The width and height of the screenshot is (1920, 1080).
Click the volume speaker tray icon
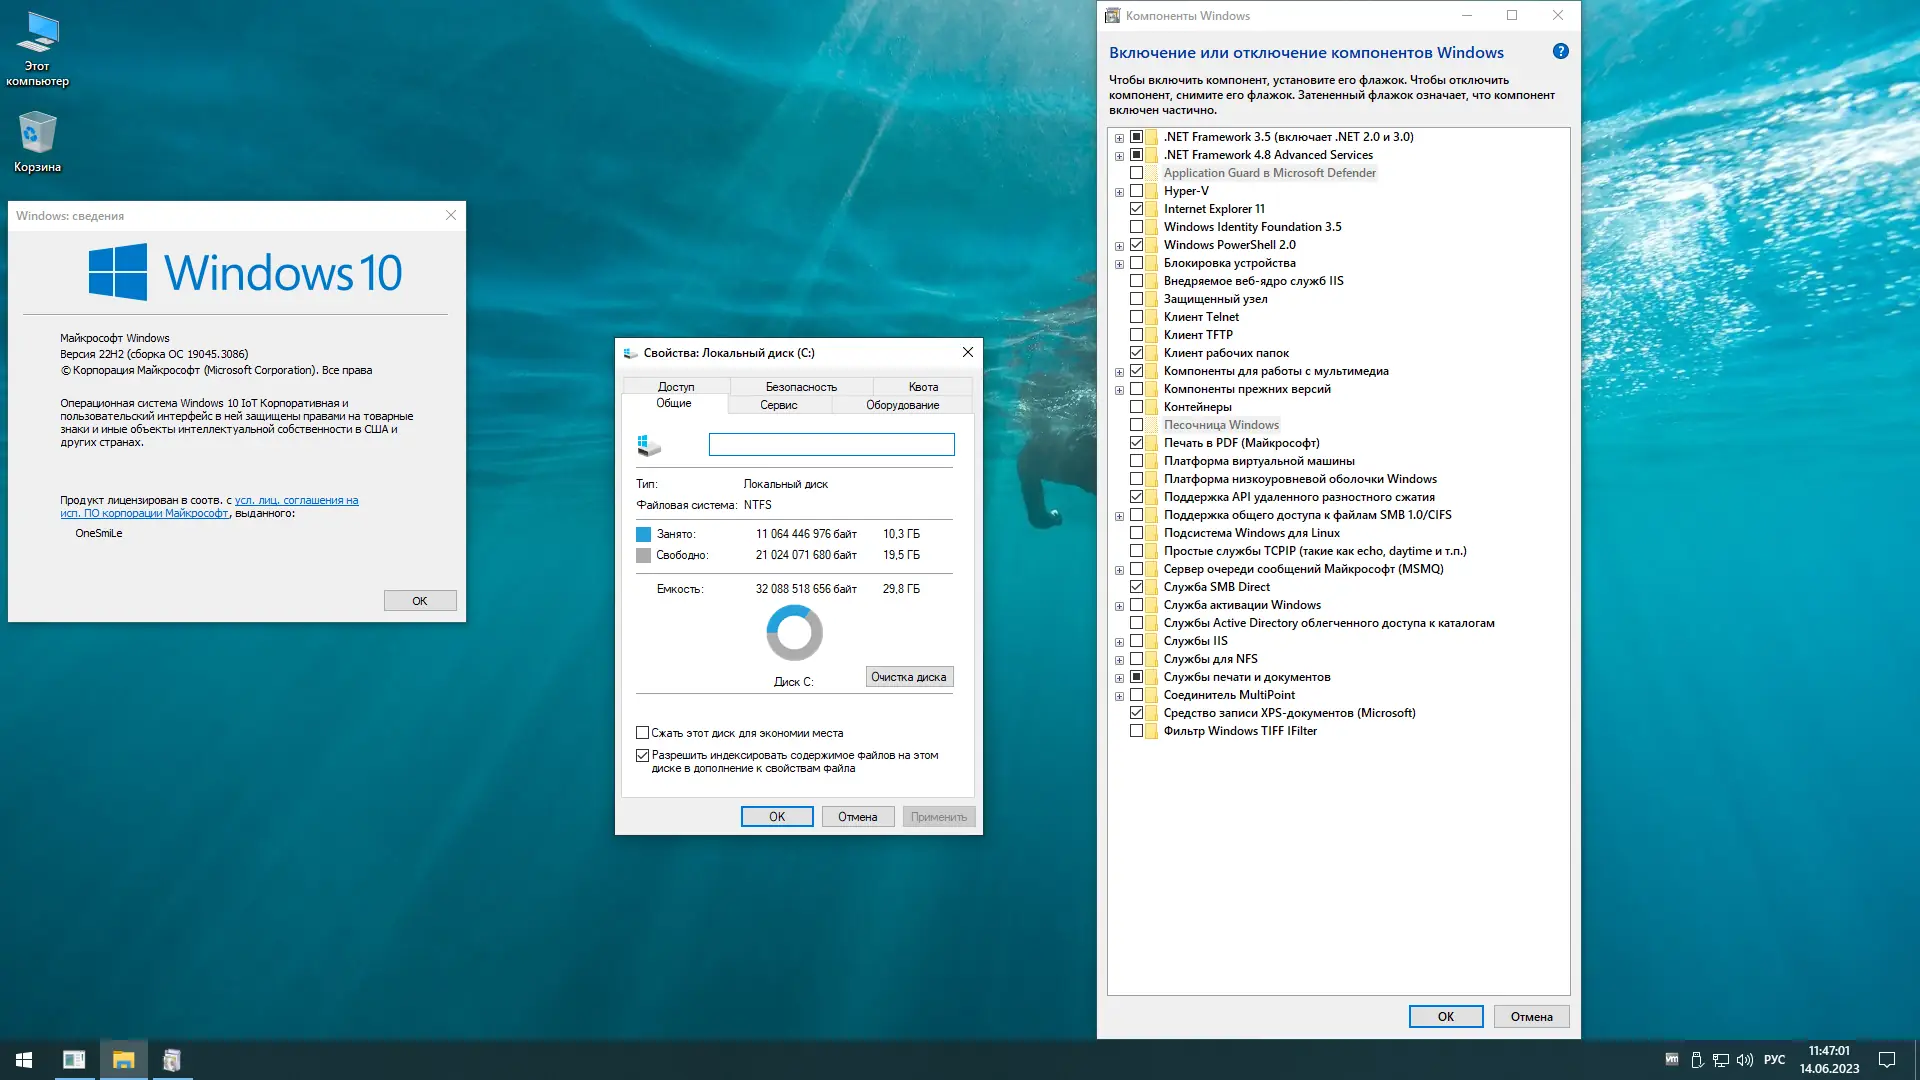pos(1745,1060)
